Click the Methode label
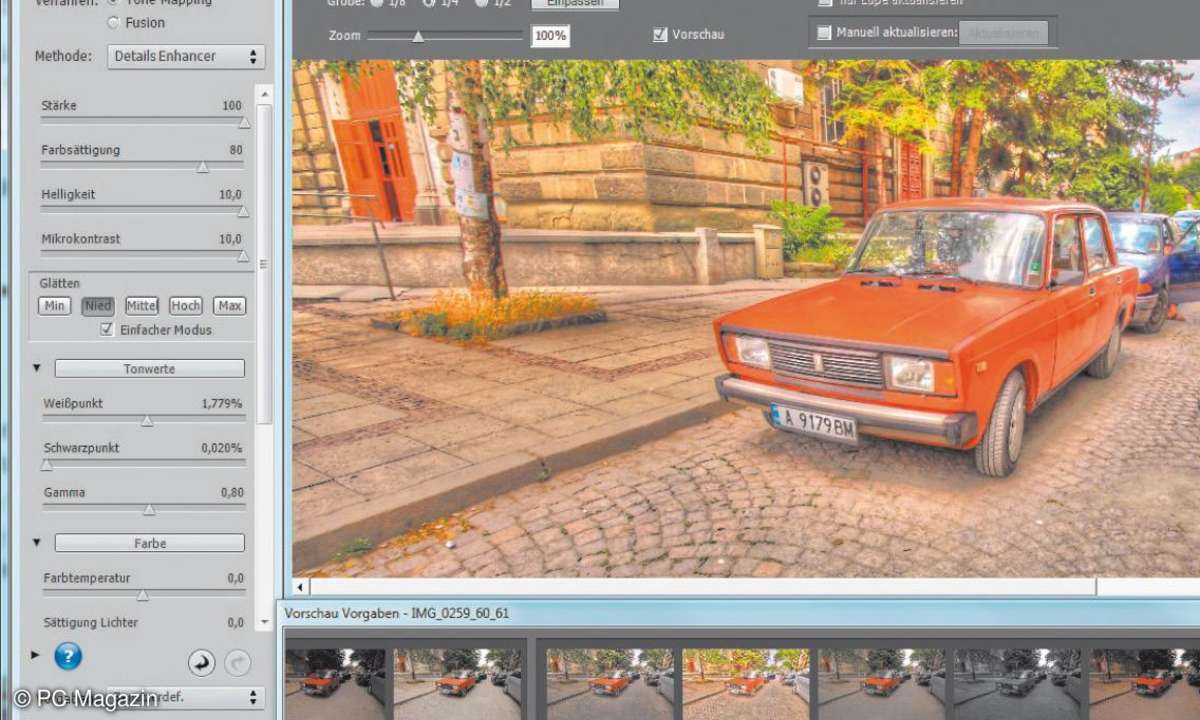The image size is (1200, 720). tap(63, 56)
